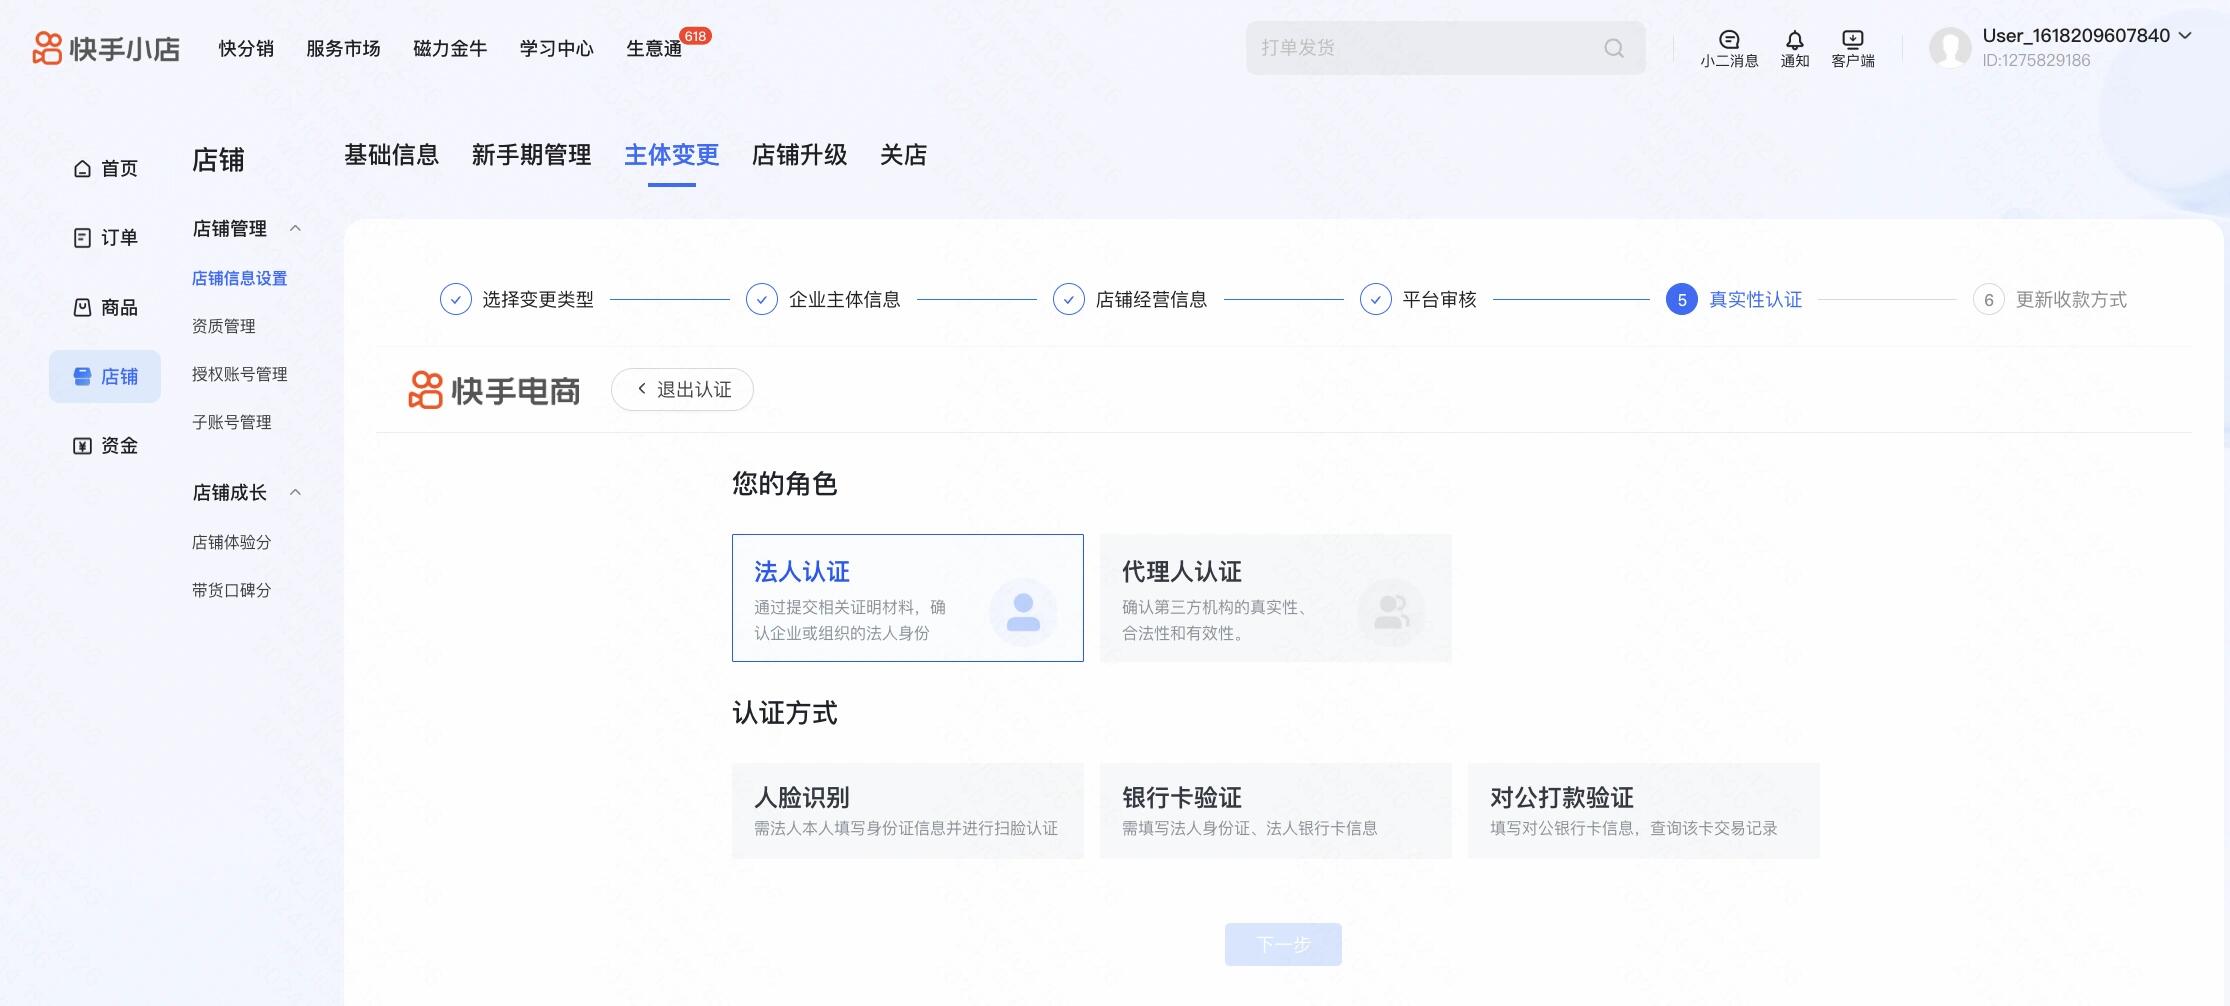Open 磁力金牛 in top navigation
Viewport: 2230px width, 1006px height.
pyautogui.click(x=450, y=49)
